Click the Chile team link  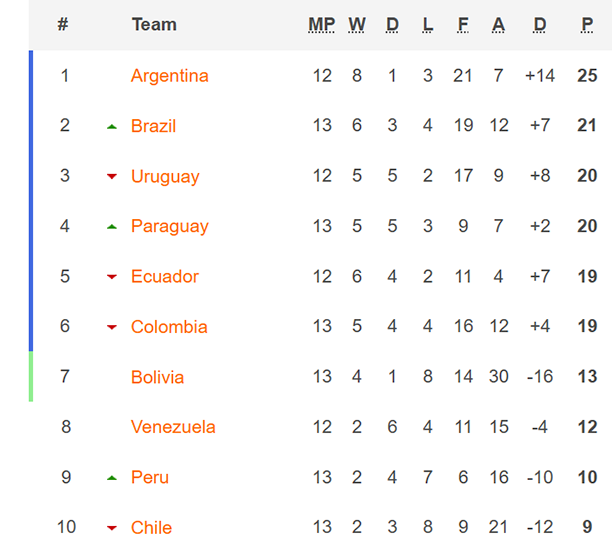tap(151, 528)
